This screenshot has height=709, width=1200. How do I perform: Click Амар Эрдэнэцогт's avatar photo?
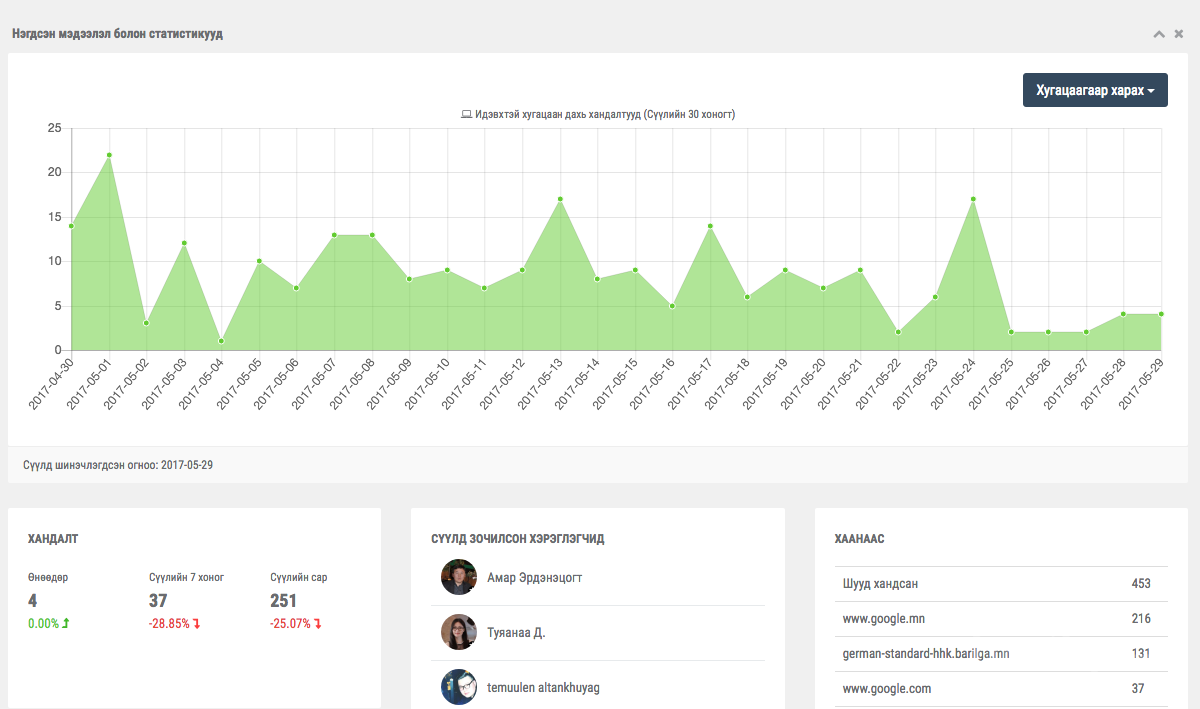[x=458, y=577]
